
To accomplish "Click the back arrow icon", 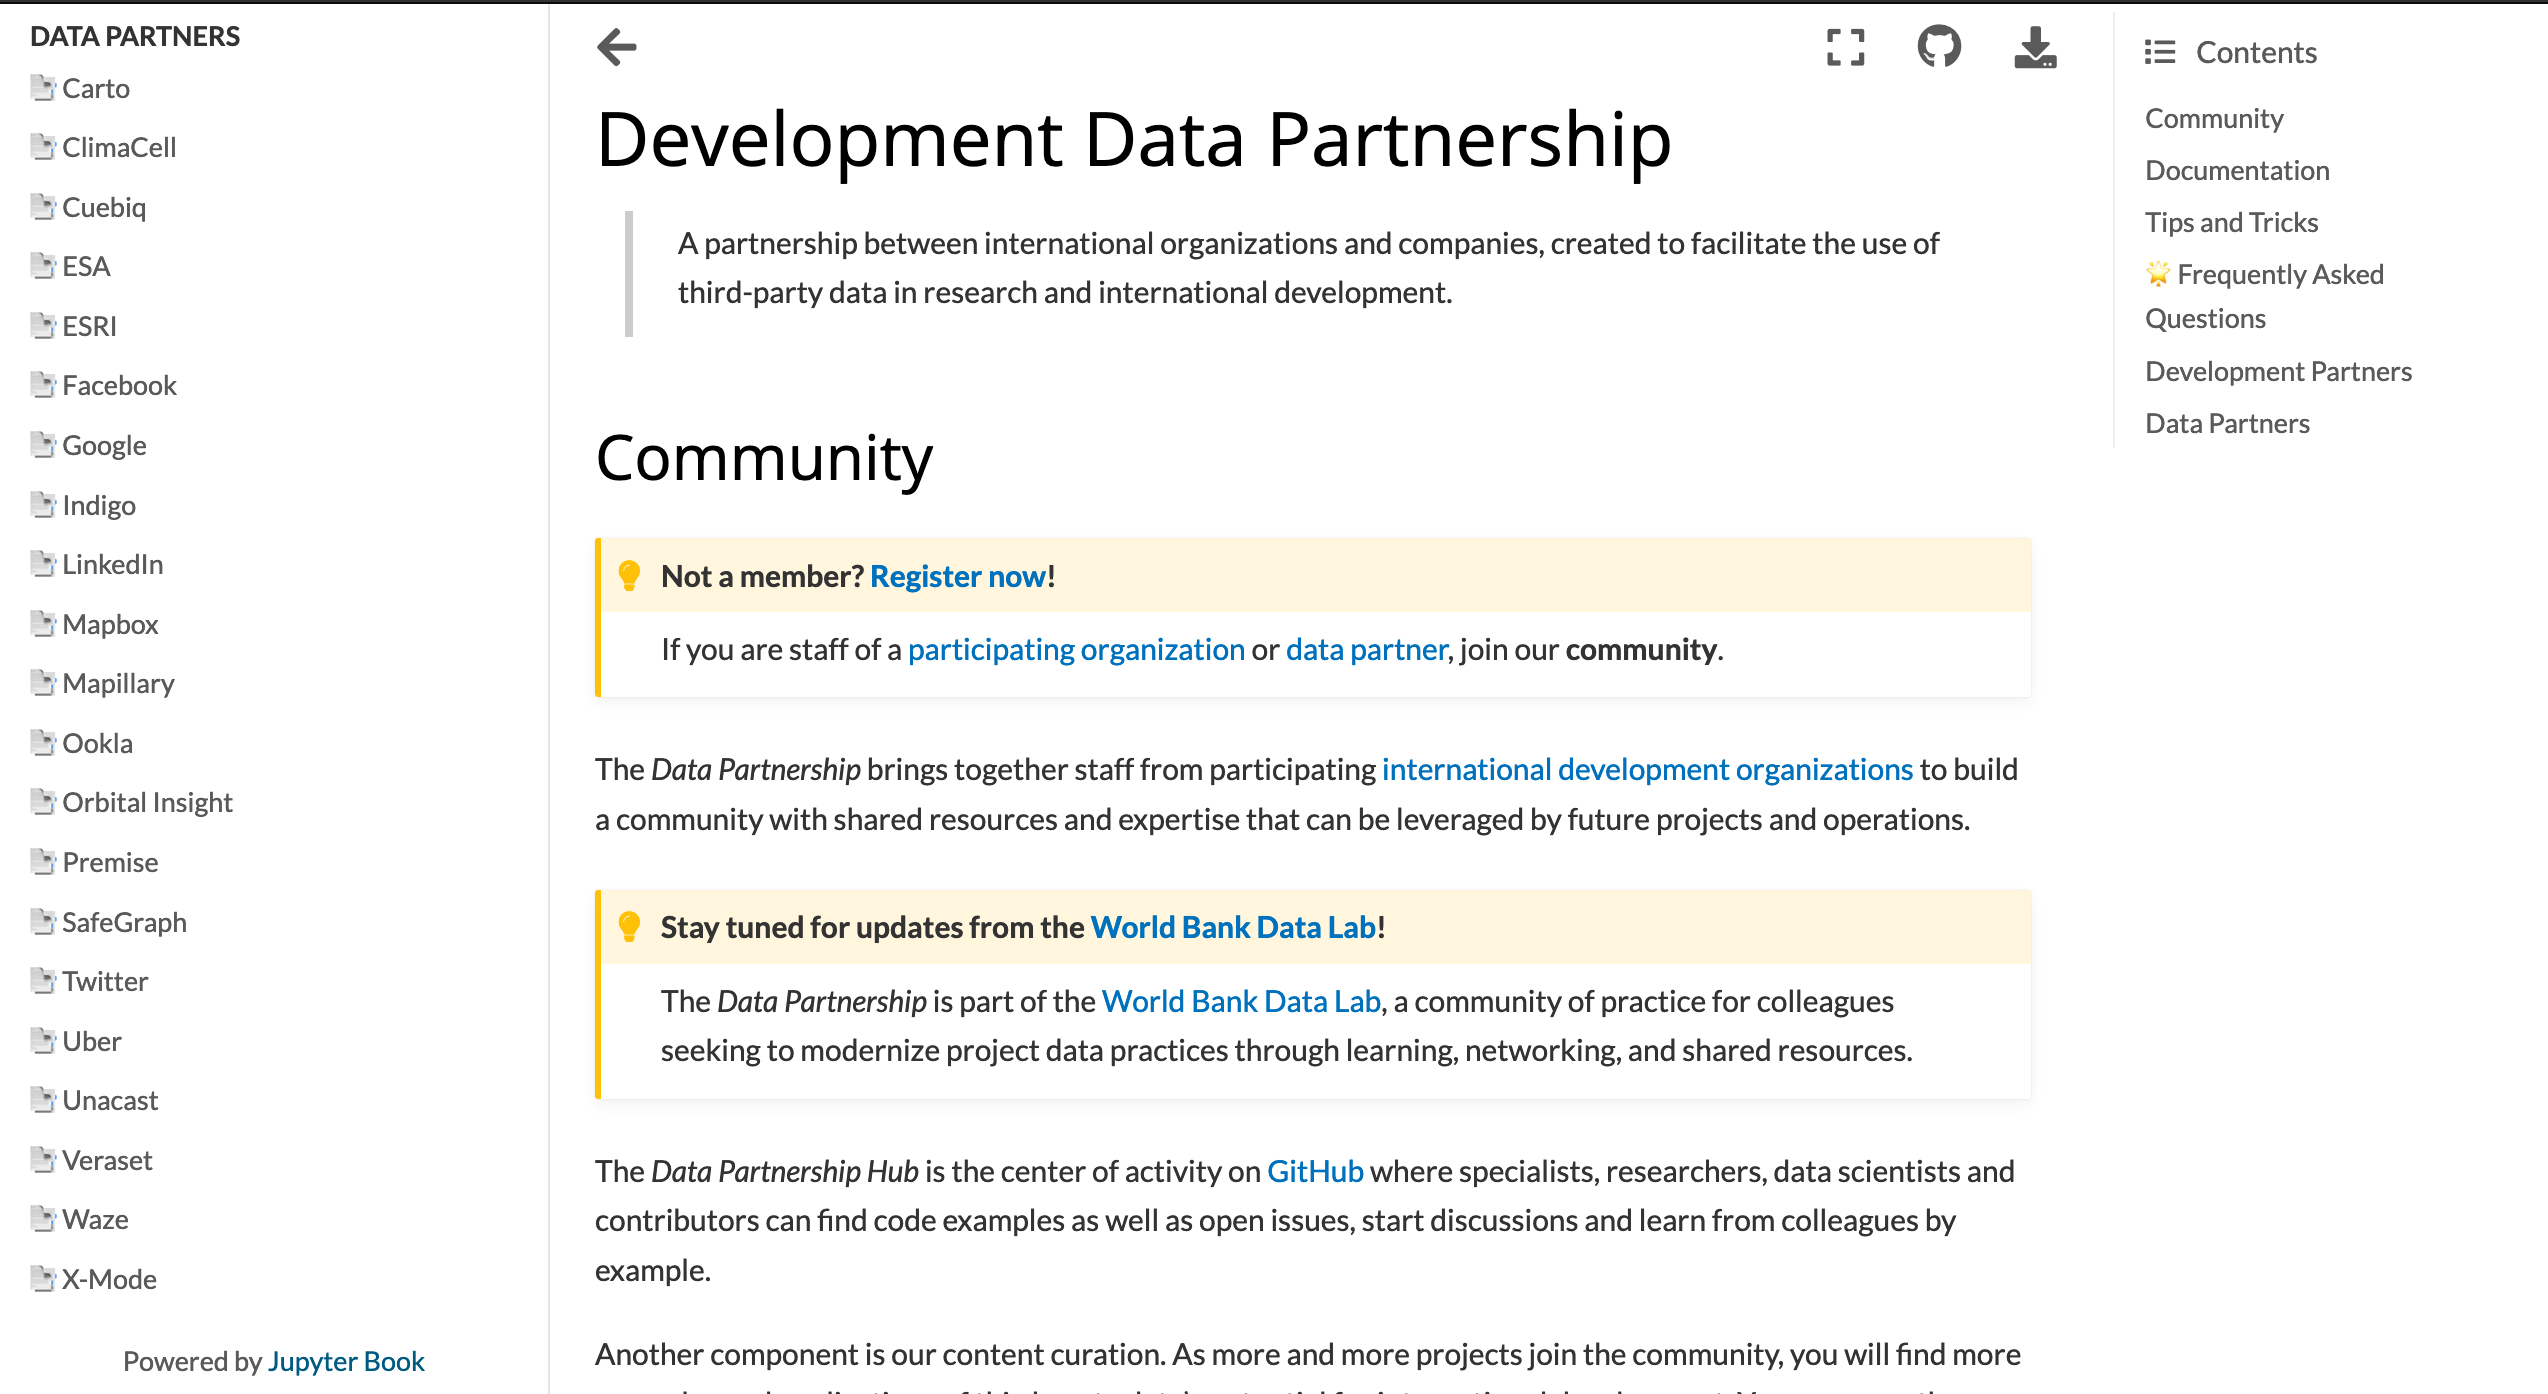I will point(617,47).
